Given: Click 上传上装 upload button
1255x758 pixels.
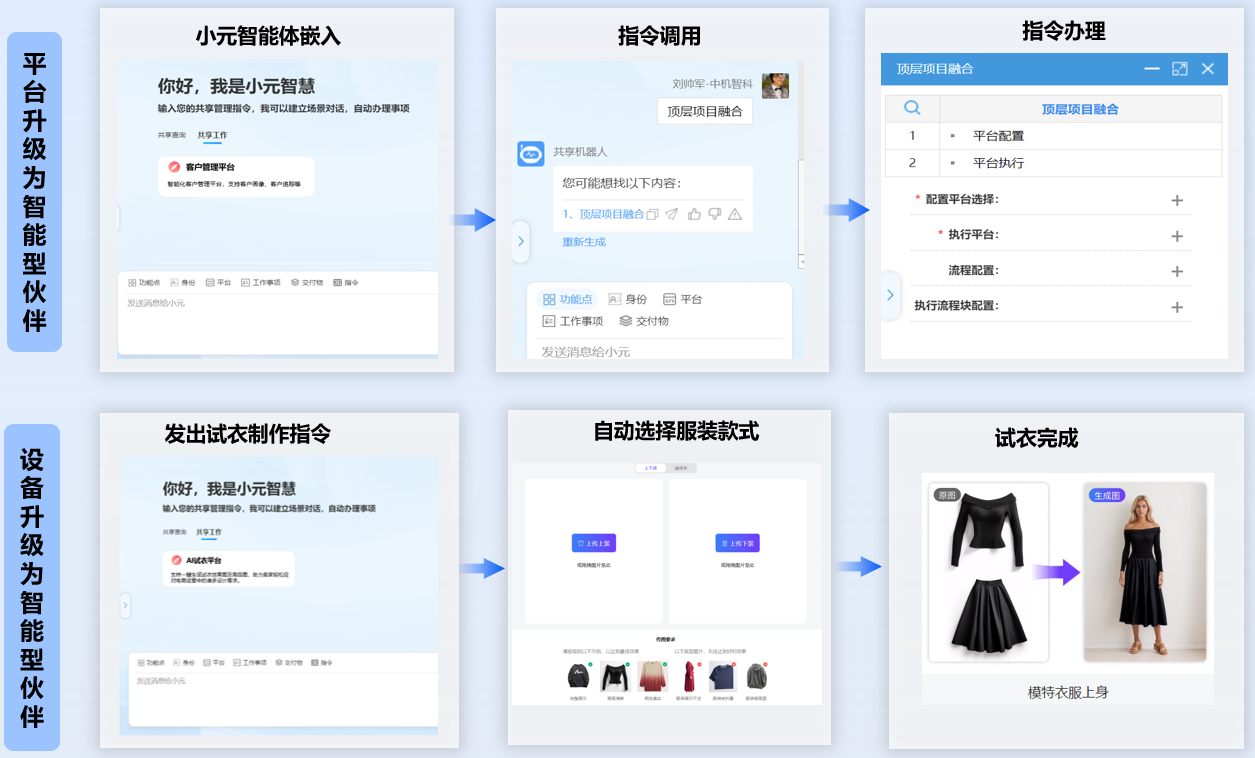Looking at the screenshot, I should 594,543.
